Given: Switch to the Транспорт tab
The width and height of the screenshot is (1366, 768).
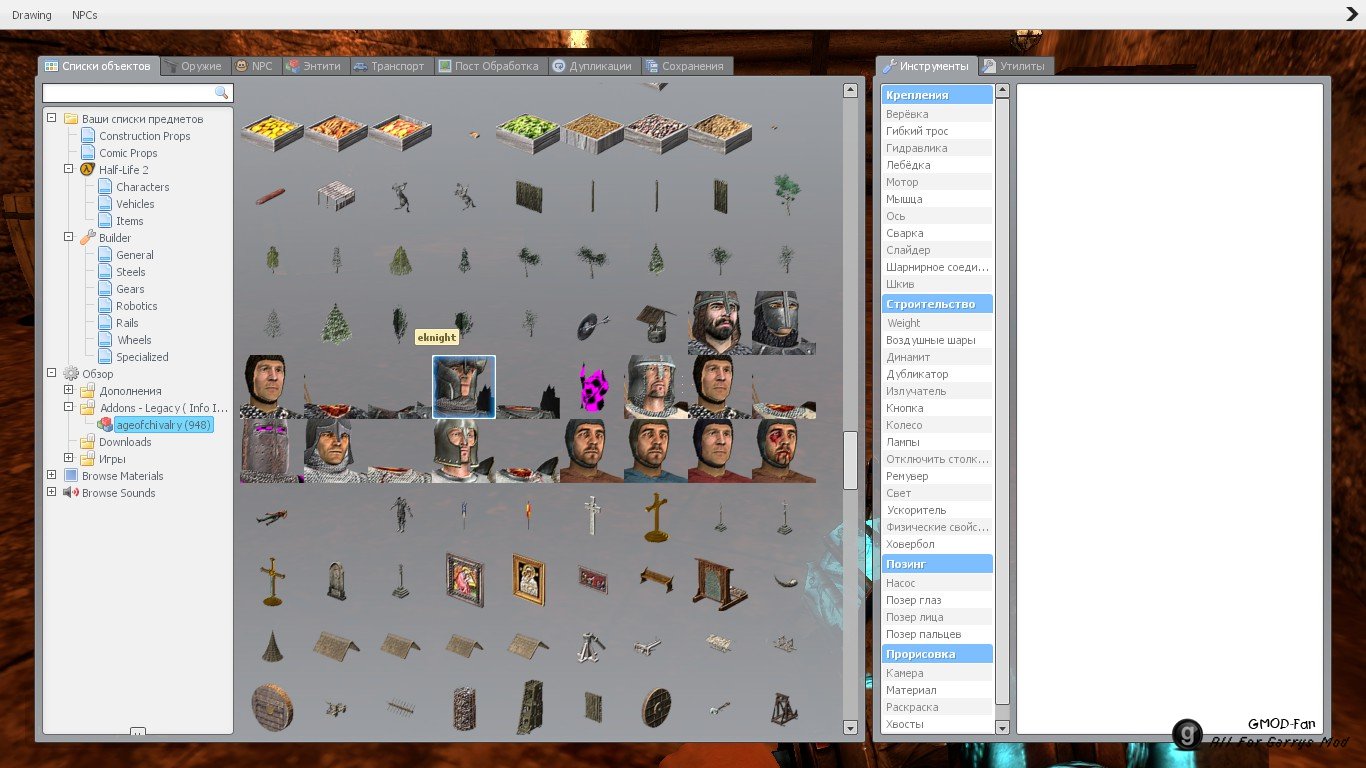Looking at the screenshot, I should [x=391, y=66].
